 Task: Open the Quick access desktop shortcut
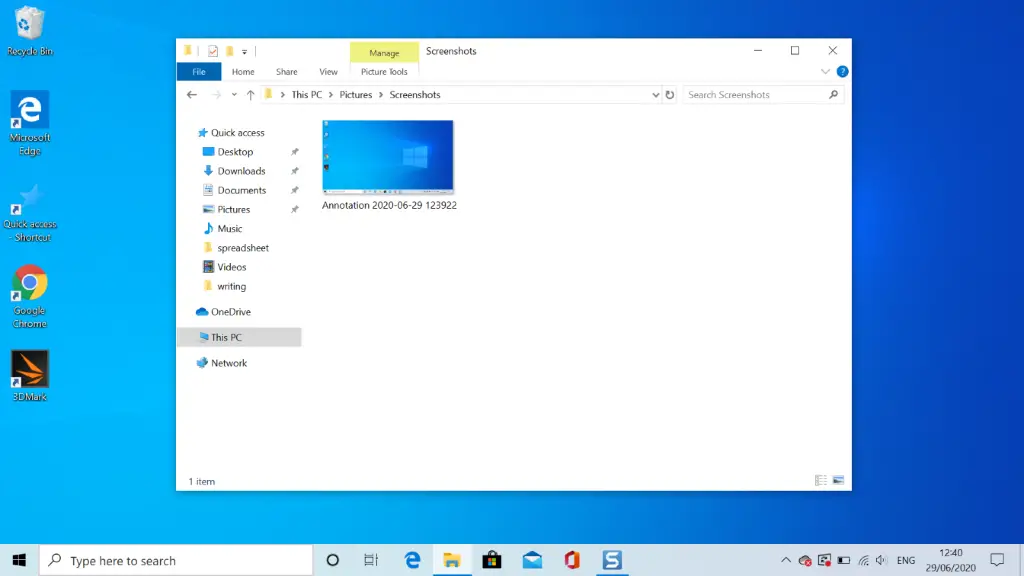pos(29,213)
